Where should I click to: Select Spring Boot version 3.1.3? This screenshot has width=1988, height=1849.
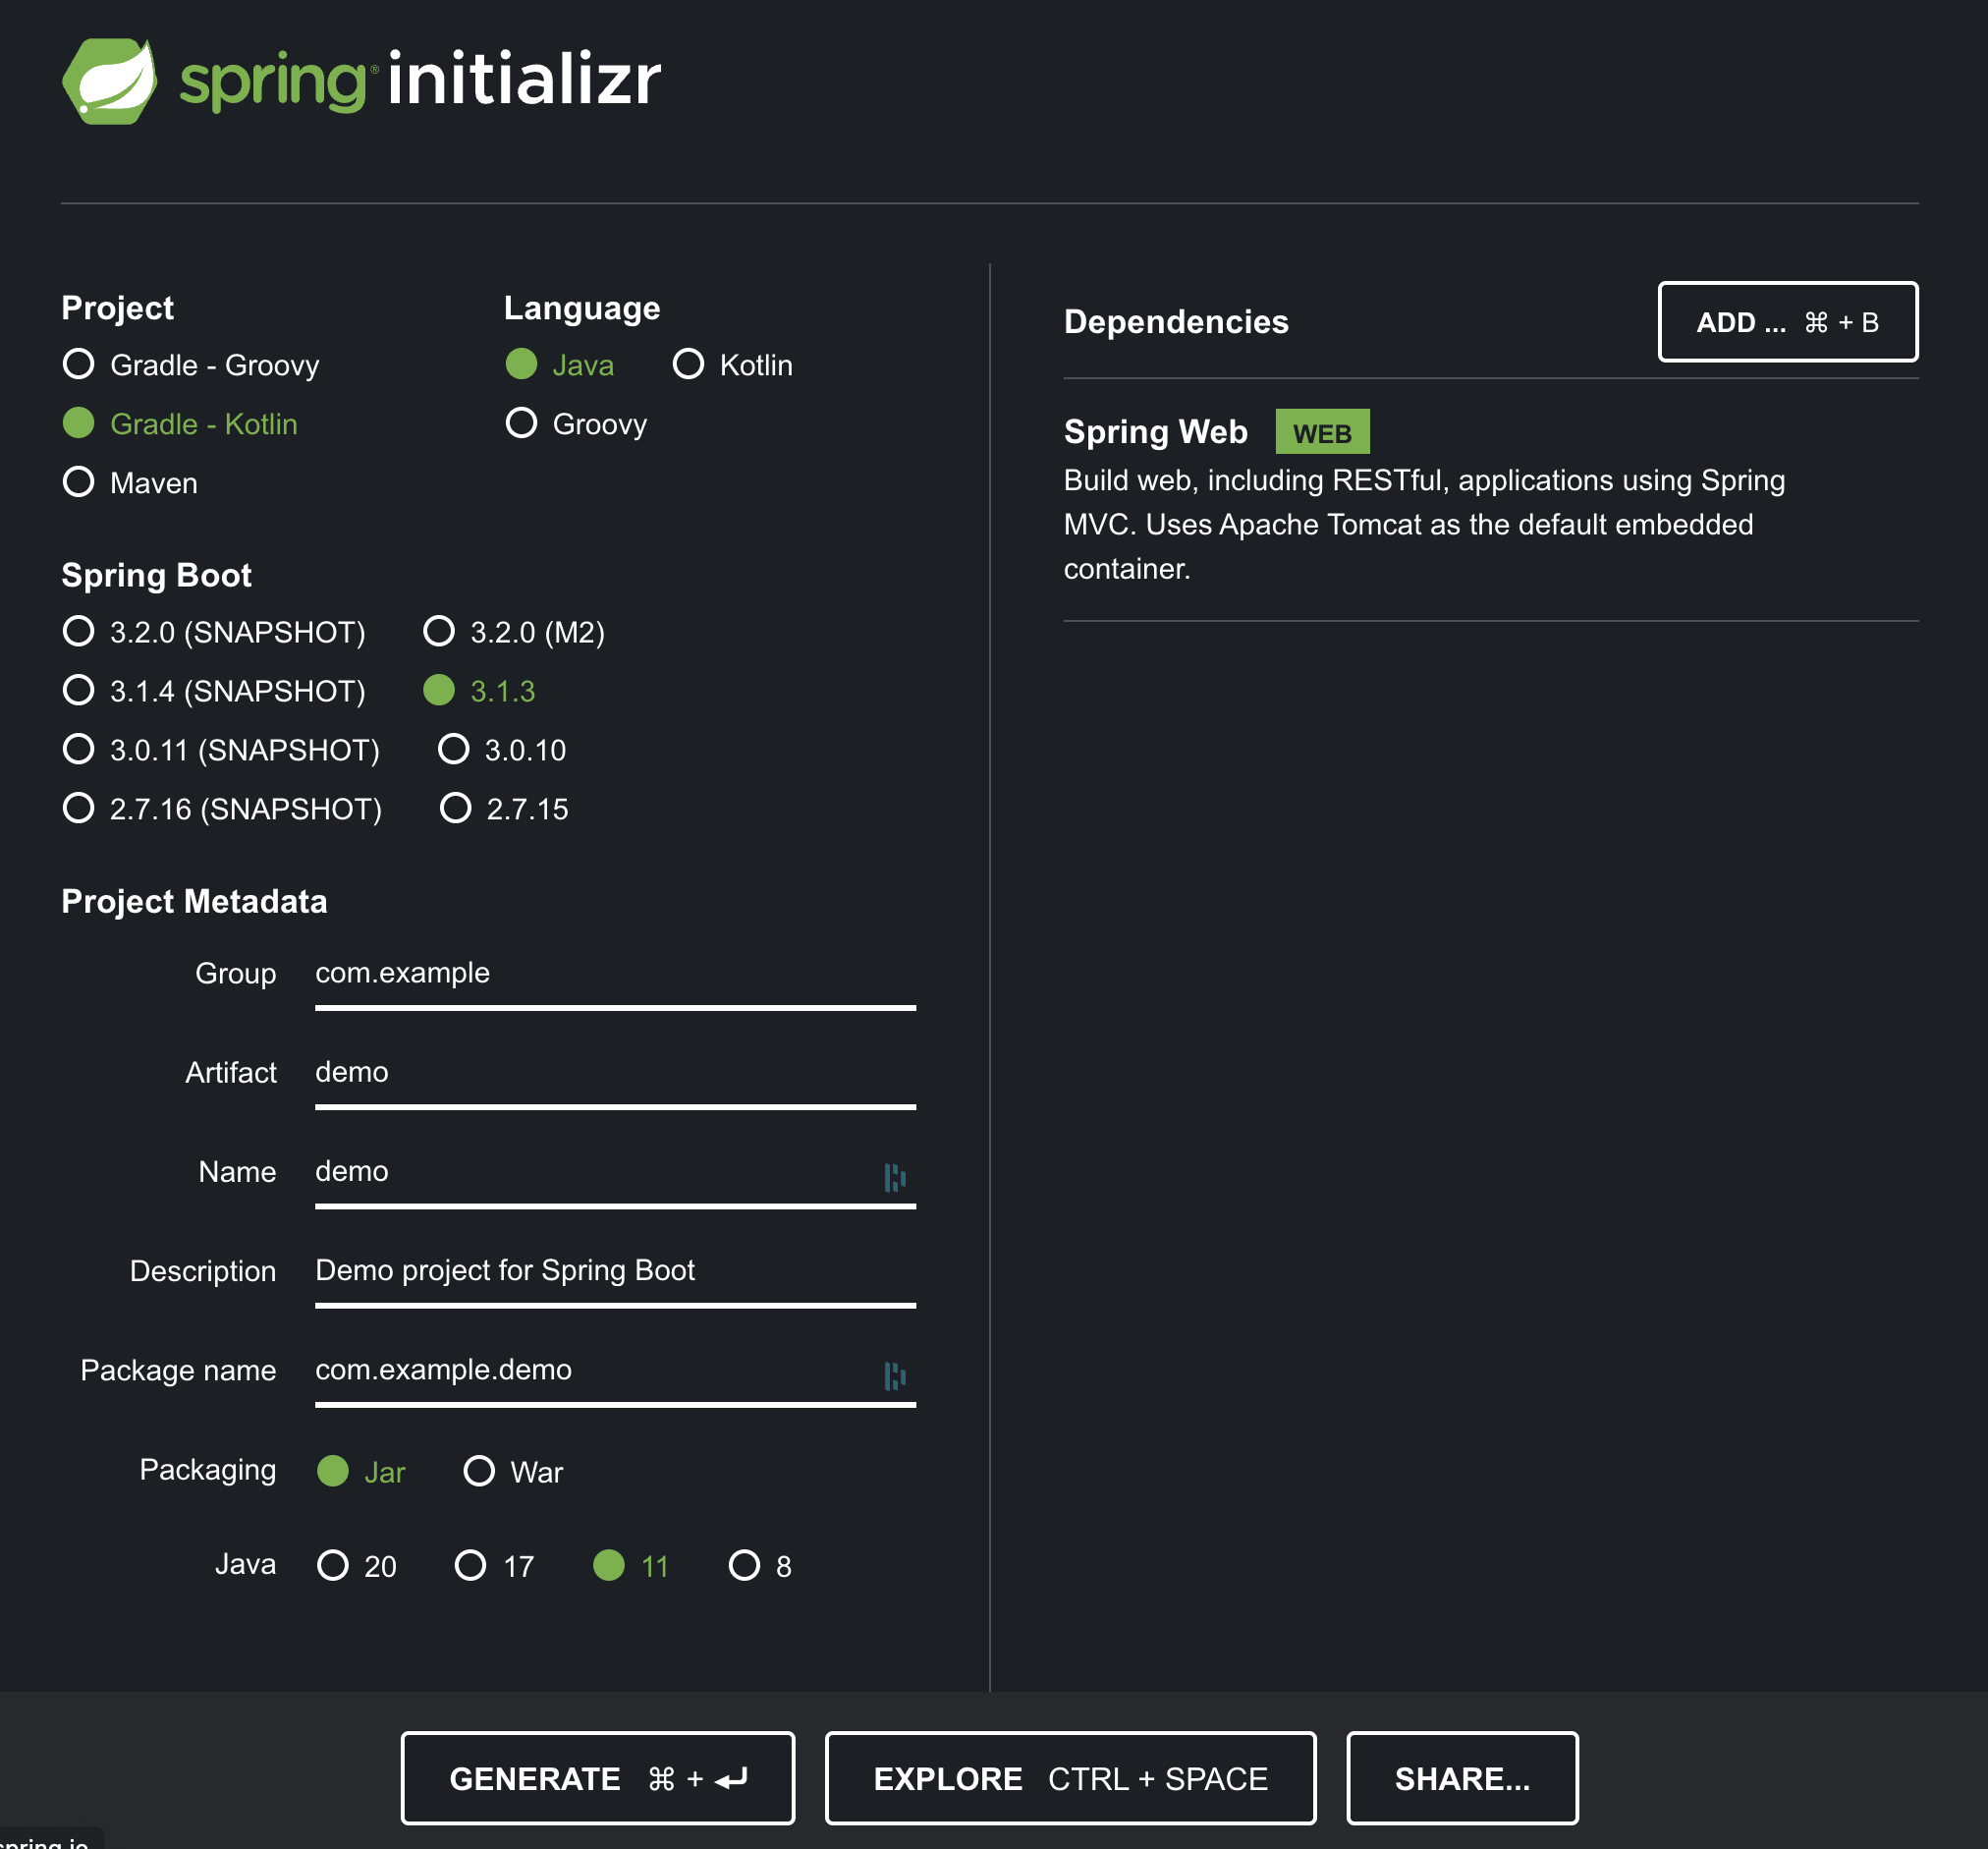coord(479,691)
